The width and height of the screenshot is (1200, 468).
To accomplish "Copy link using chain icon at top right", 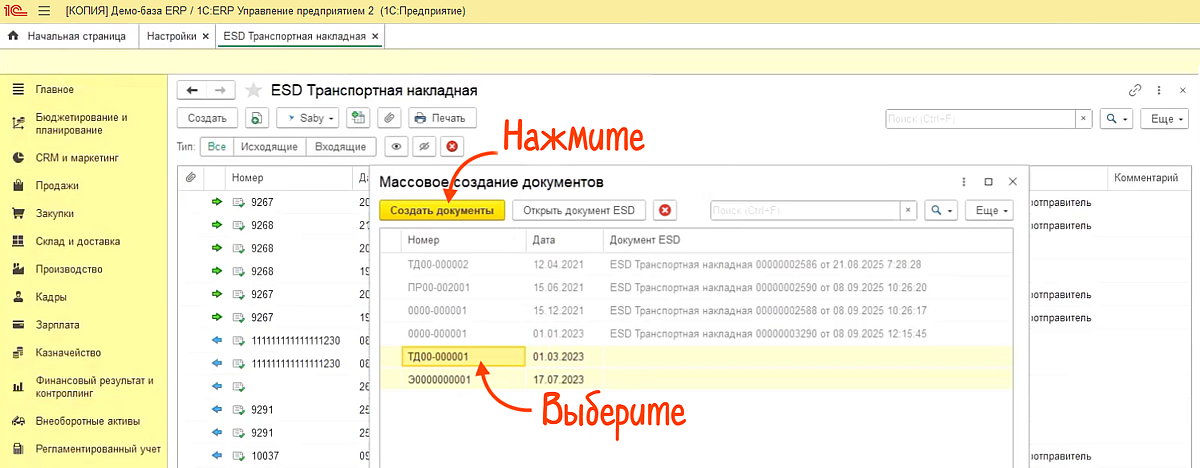I will point(1135,90).
